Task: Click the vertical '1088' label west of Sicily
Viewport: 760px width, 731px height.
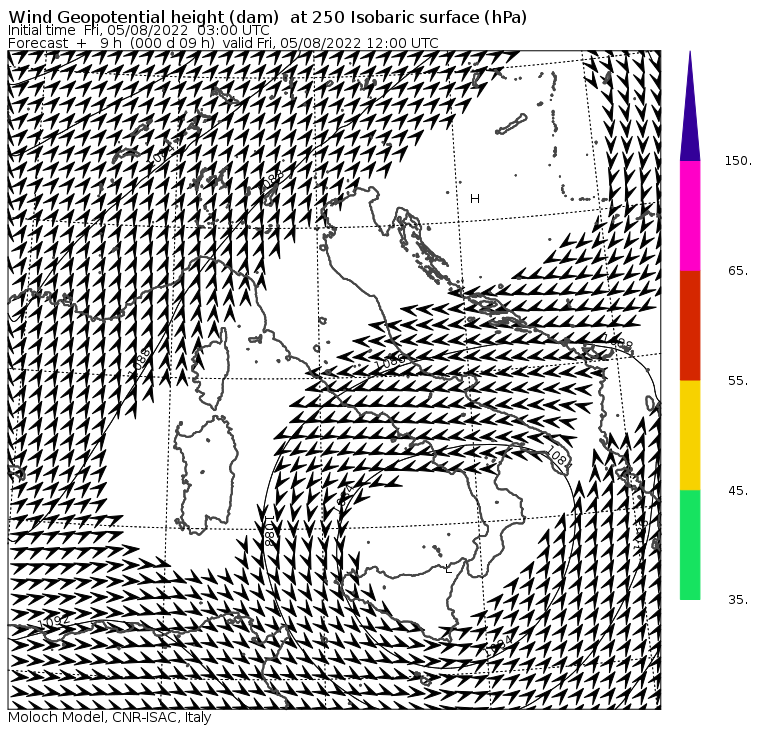Action: tap(269, 531)
